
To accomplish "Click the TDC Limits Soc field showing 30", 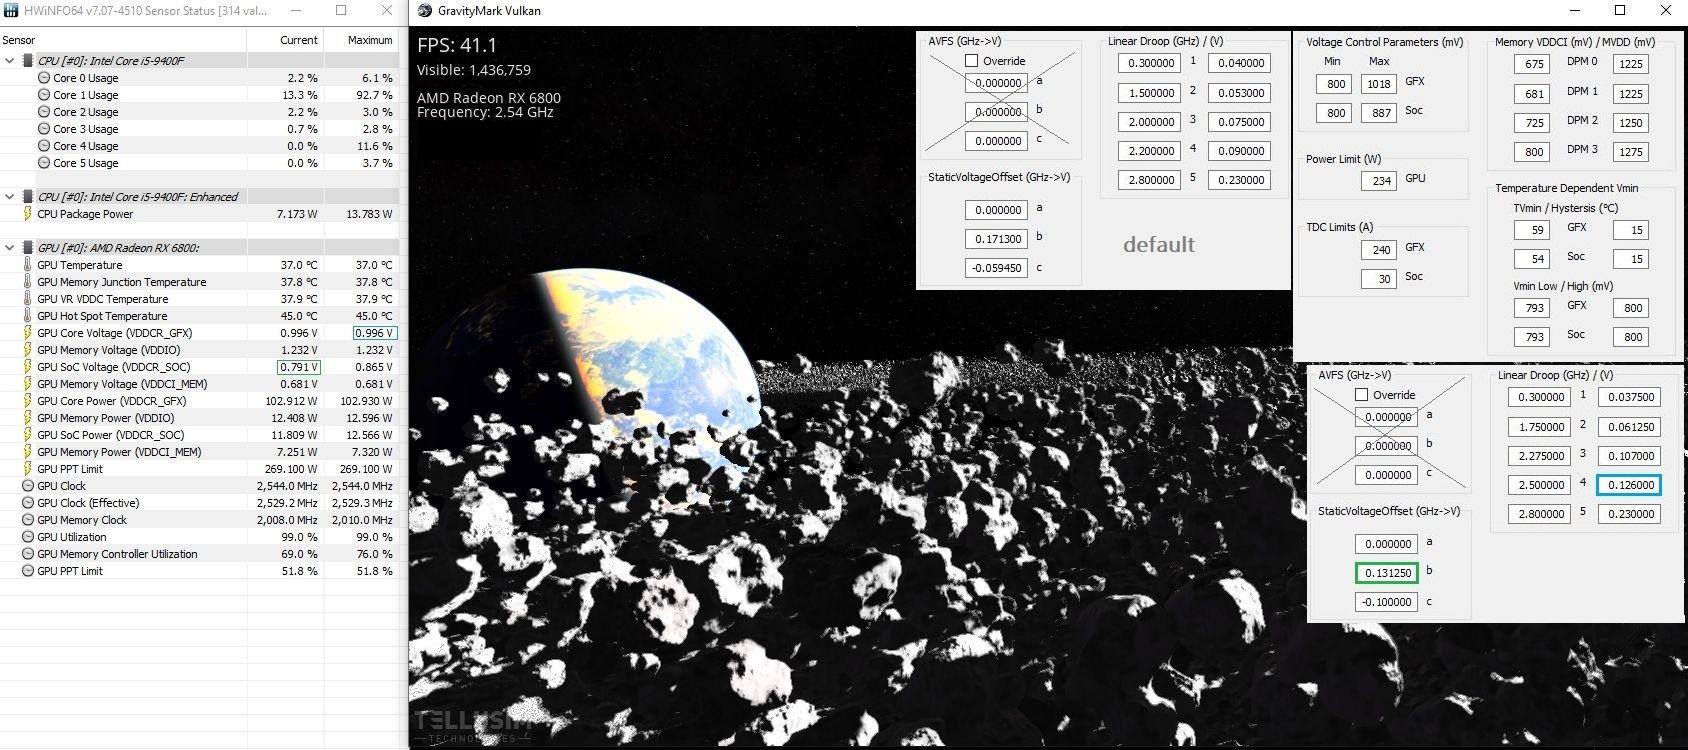I will [x=1379, y=279].
